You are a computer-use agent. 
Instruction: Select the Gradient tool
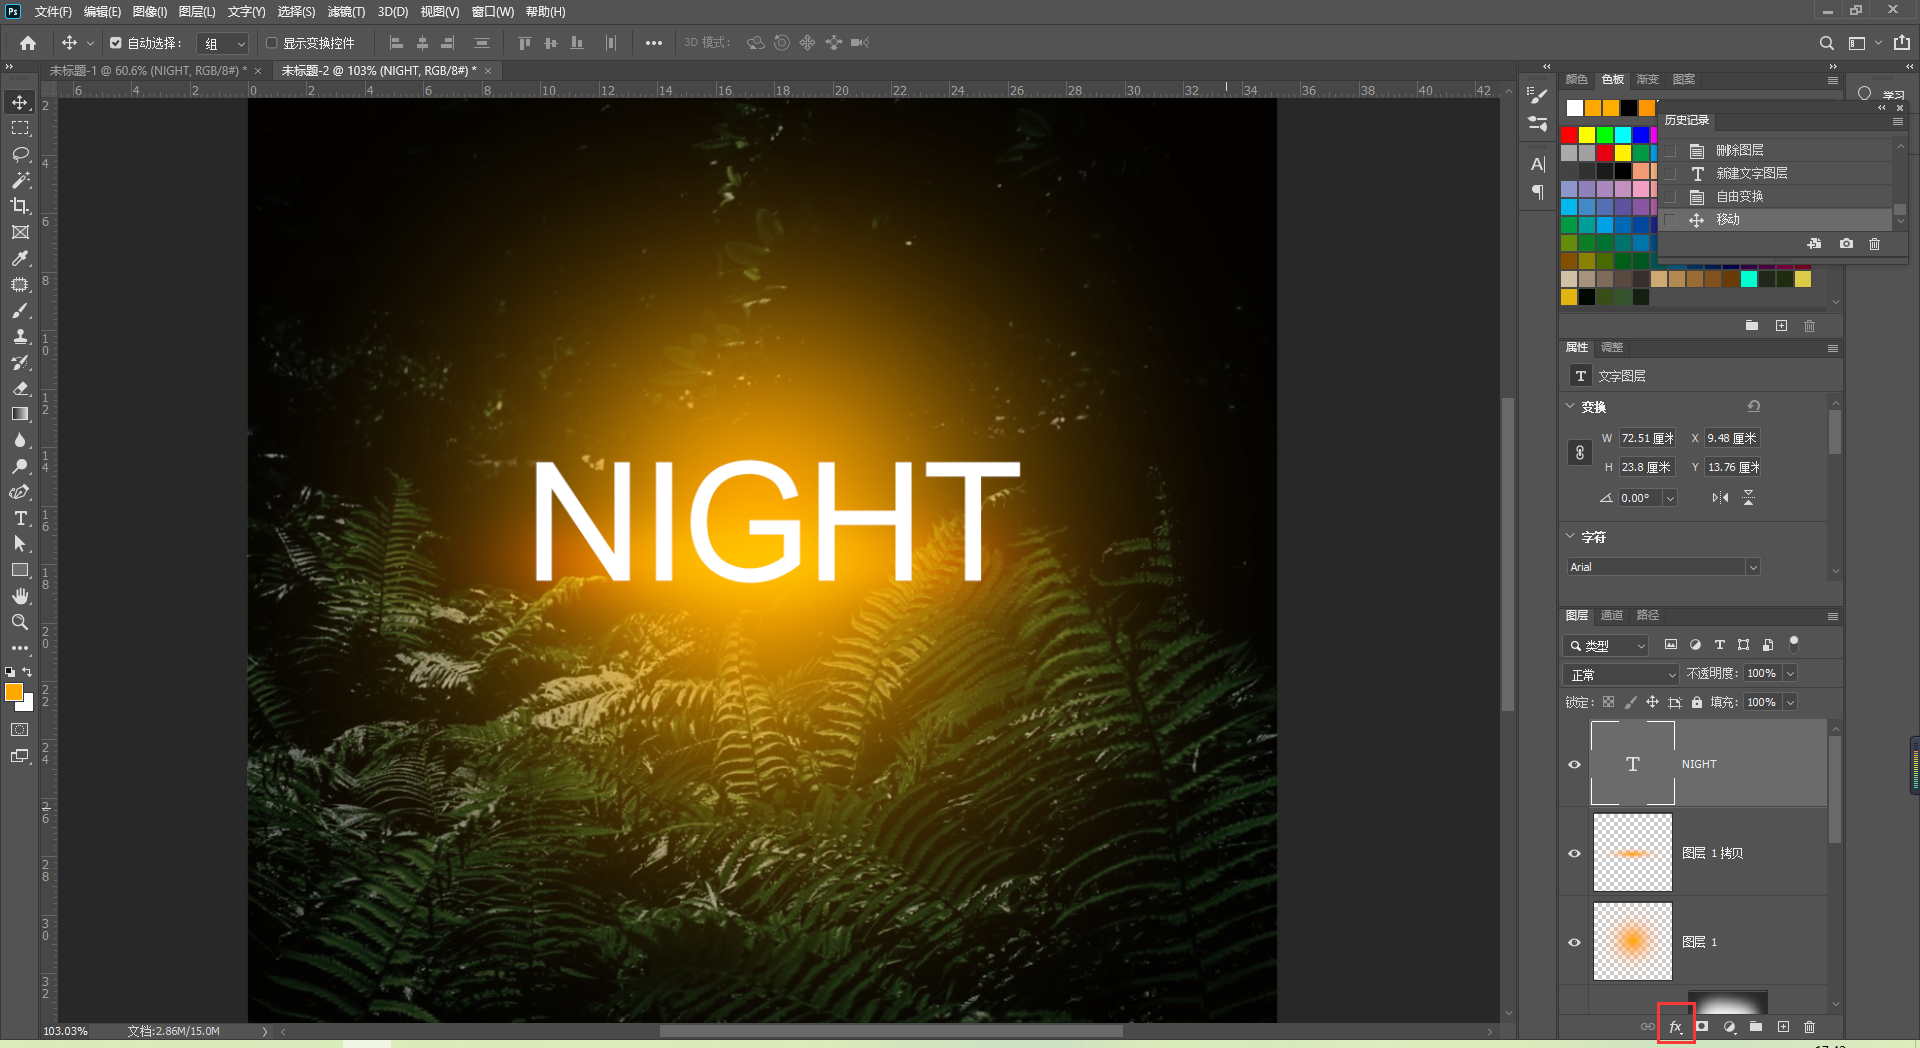(x=20, y=415)
